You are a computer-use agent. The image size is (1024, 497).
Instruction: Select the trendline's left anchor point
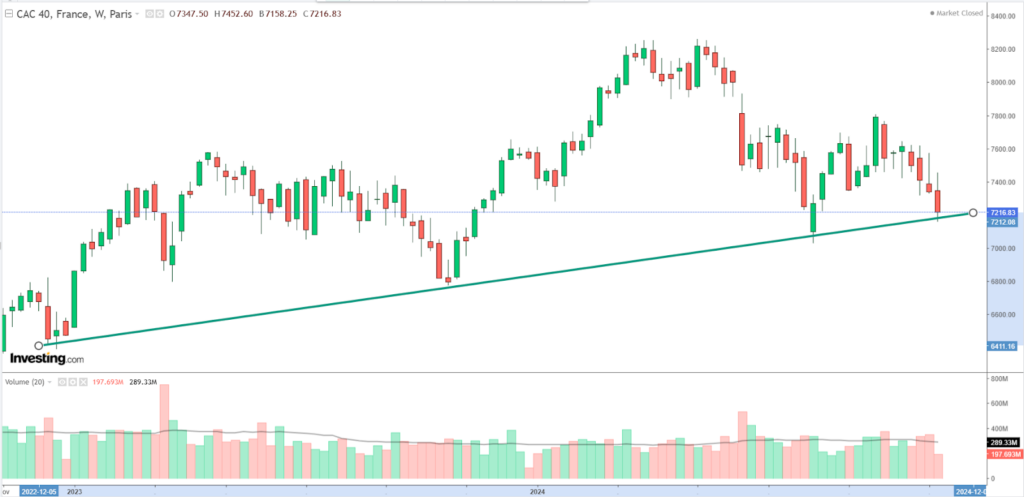(39, 346)
